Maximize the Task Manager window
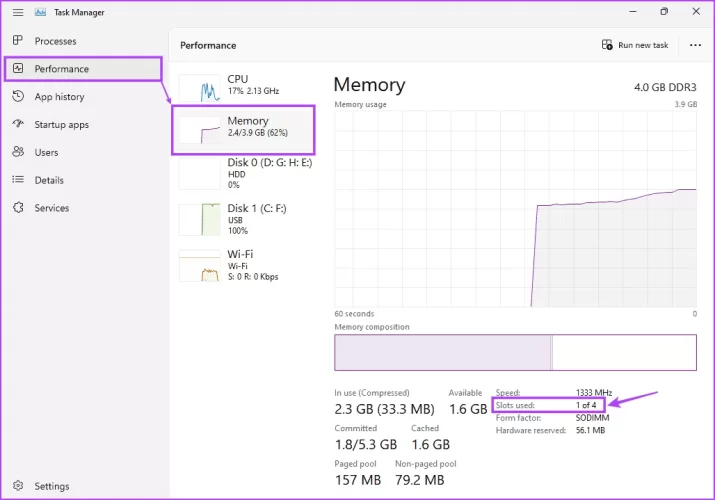The image size is (715, 500). click(x=664, y=12)
